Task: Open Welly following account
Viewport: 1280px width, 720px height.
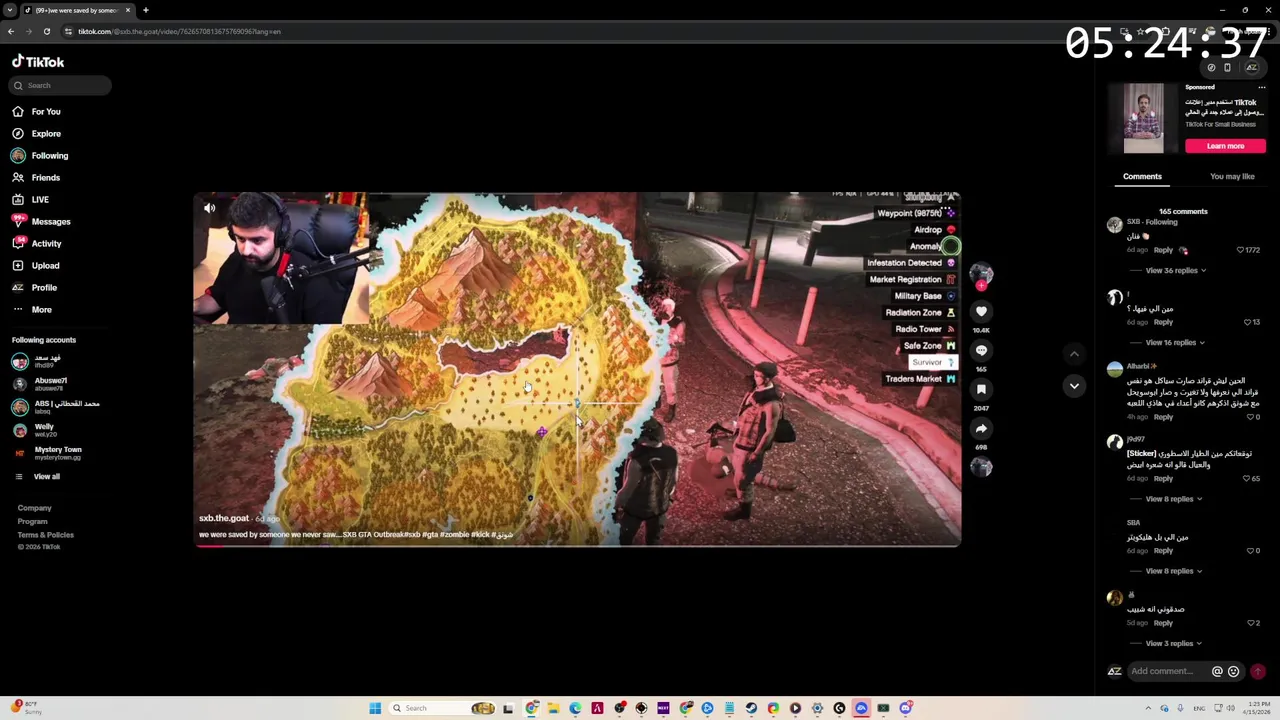Action: 44,429
